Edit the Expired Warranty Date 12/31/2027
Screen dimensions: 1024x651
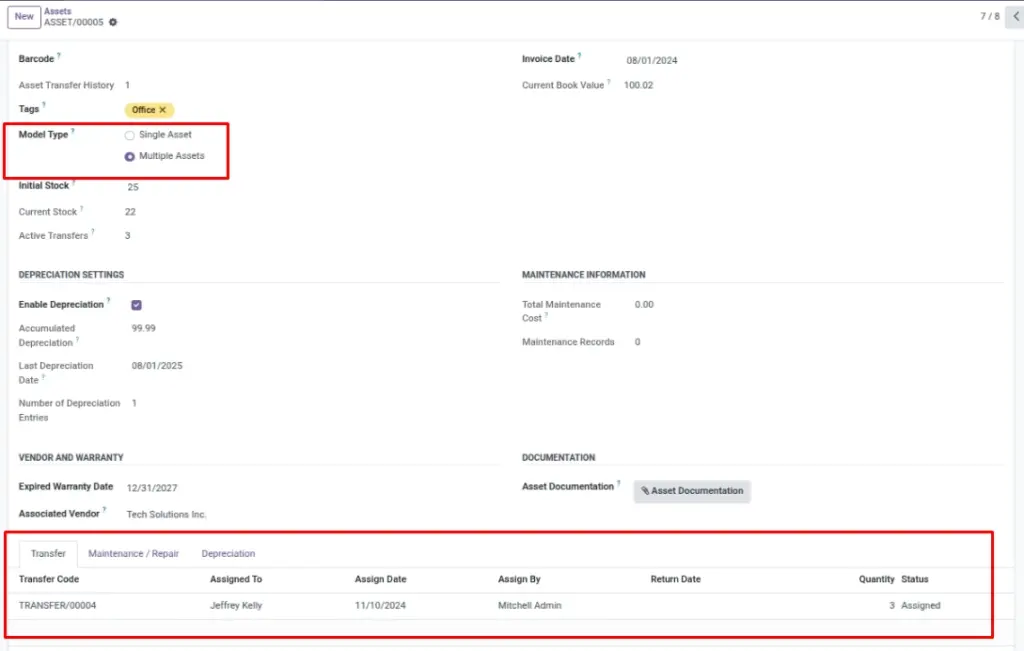tap(152, 488)
